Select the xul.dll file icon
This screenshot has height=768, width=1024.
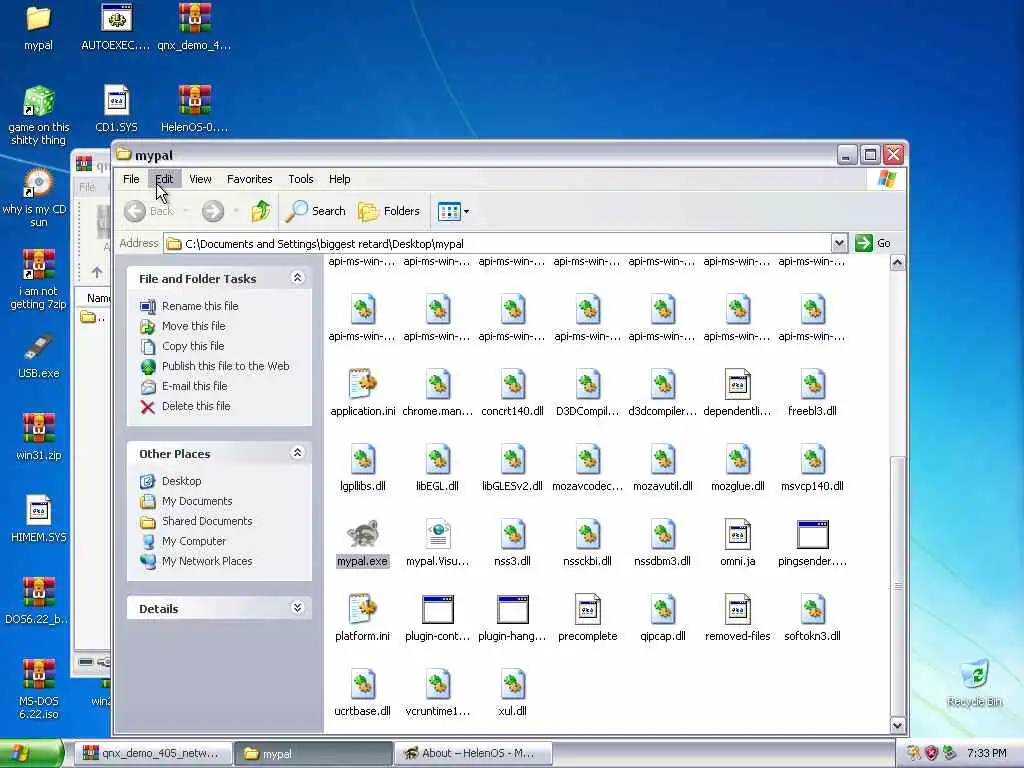coord(512,684)
